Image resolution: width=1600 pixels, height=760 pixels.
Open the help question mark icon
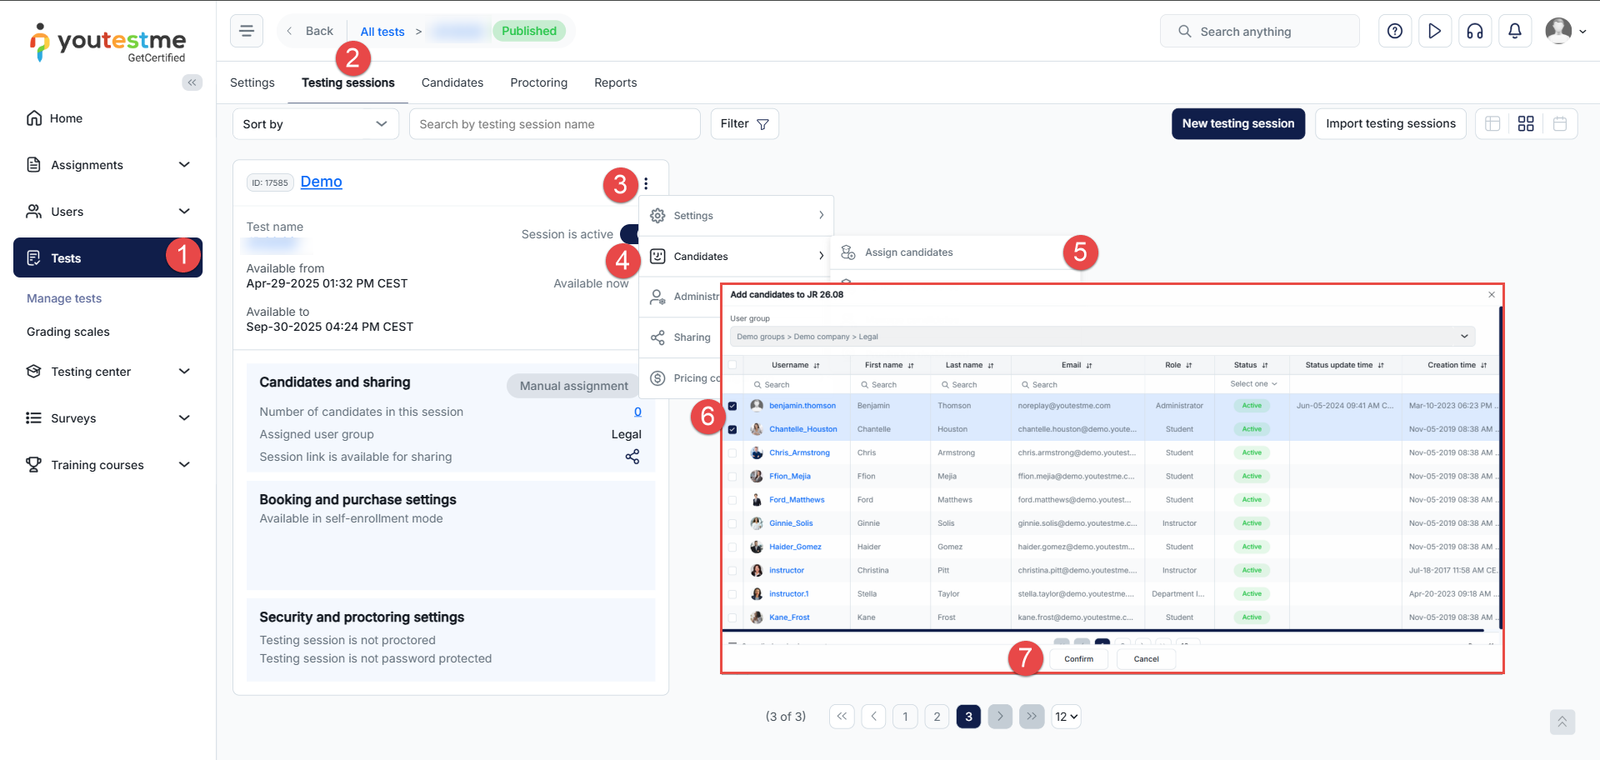1394,31
